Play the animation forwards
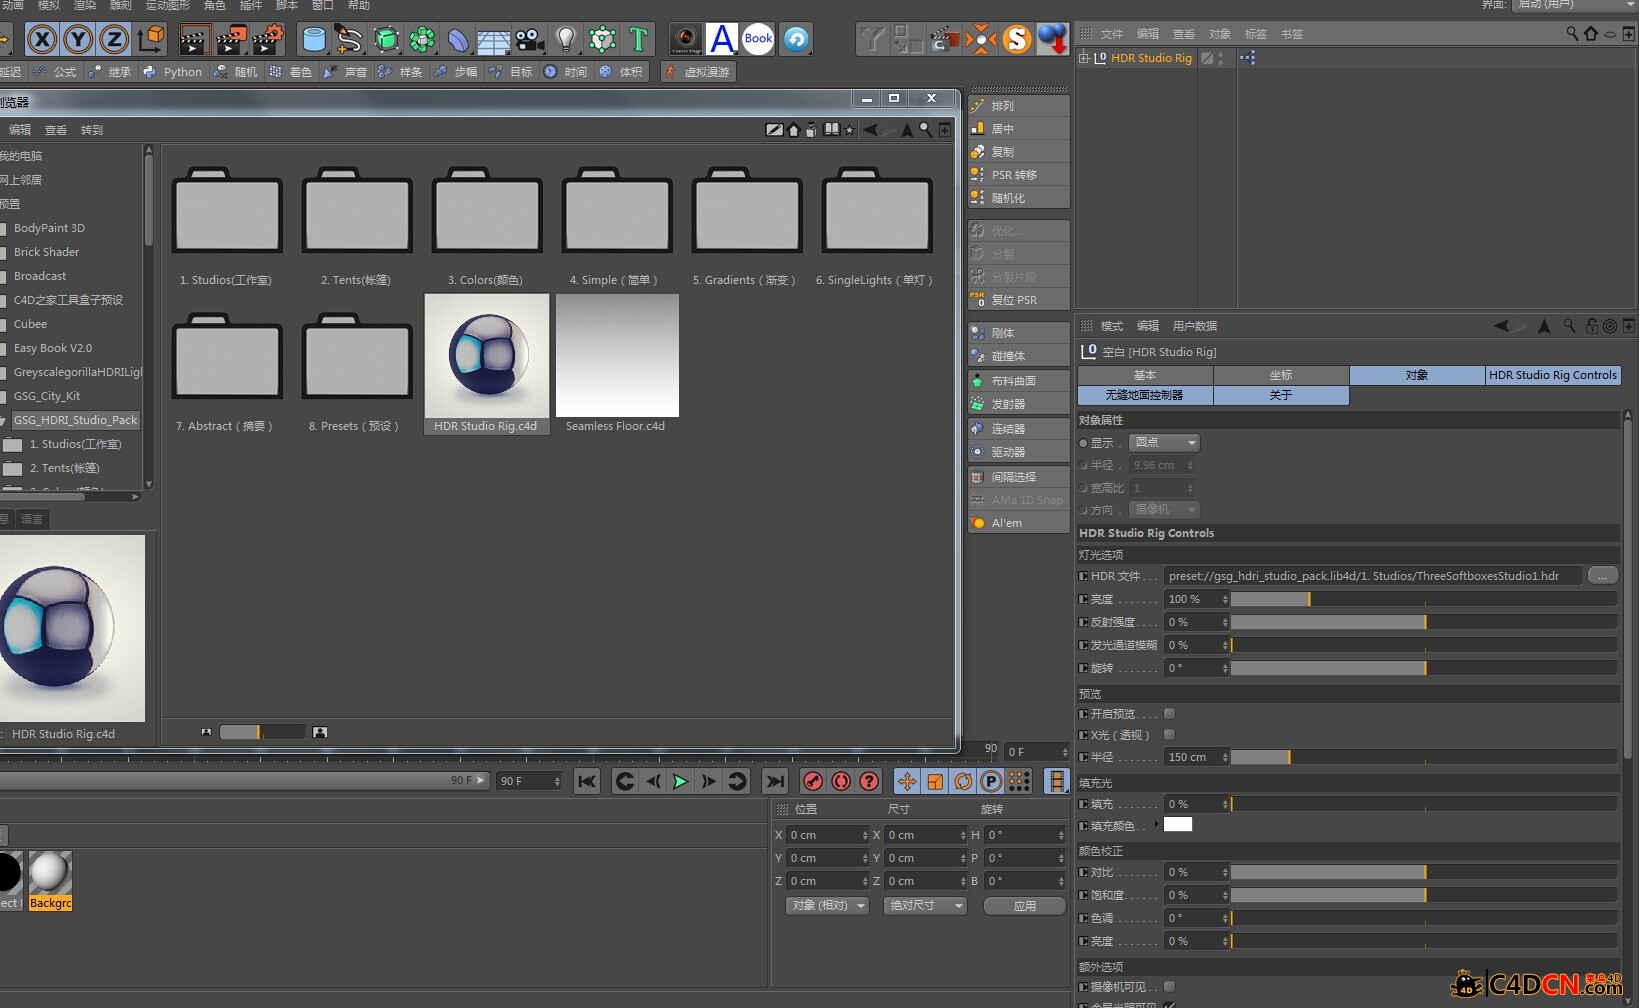Screen dimensions: 1639x1008 (x=681, y=781)
